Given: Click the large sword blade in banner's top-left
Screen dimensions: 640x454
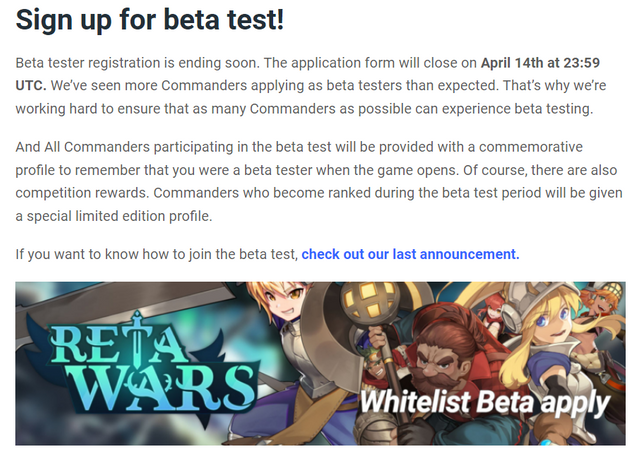Looking at the screenshot, I should coord(150,300).
